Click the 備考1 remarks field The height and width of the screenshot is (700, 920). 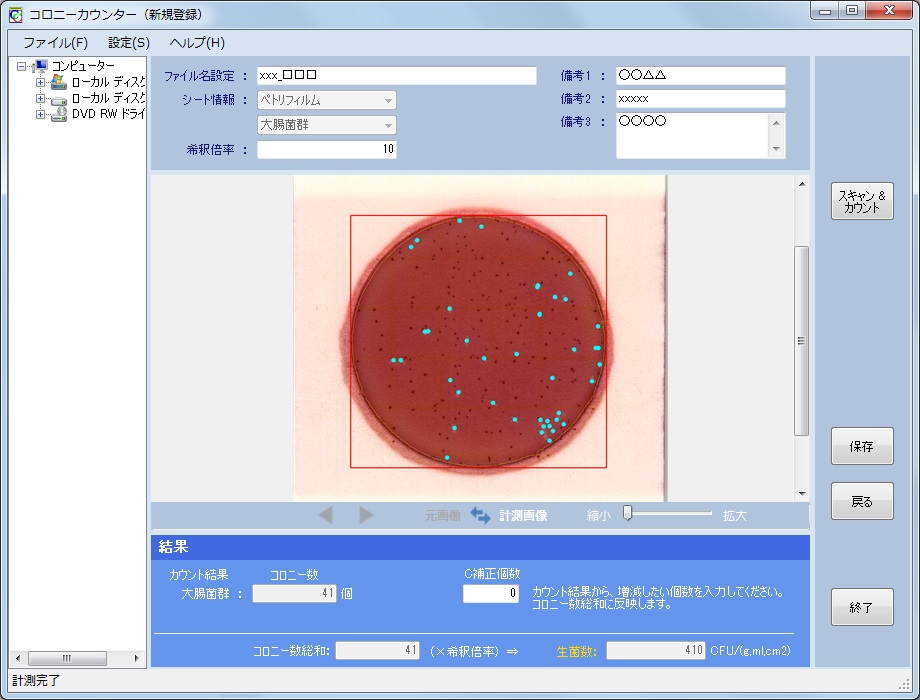tap(701, 76)
